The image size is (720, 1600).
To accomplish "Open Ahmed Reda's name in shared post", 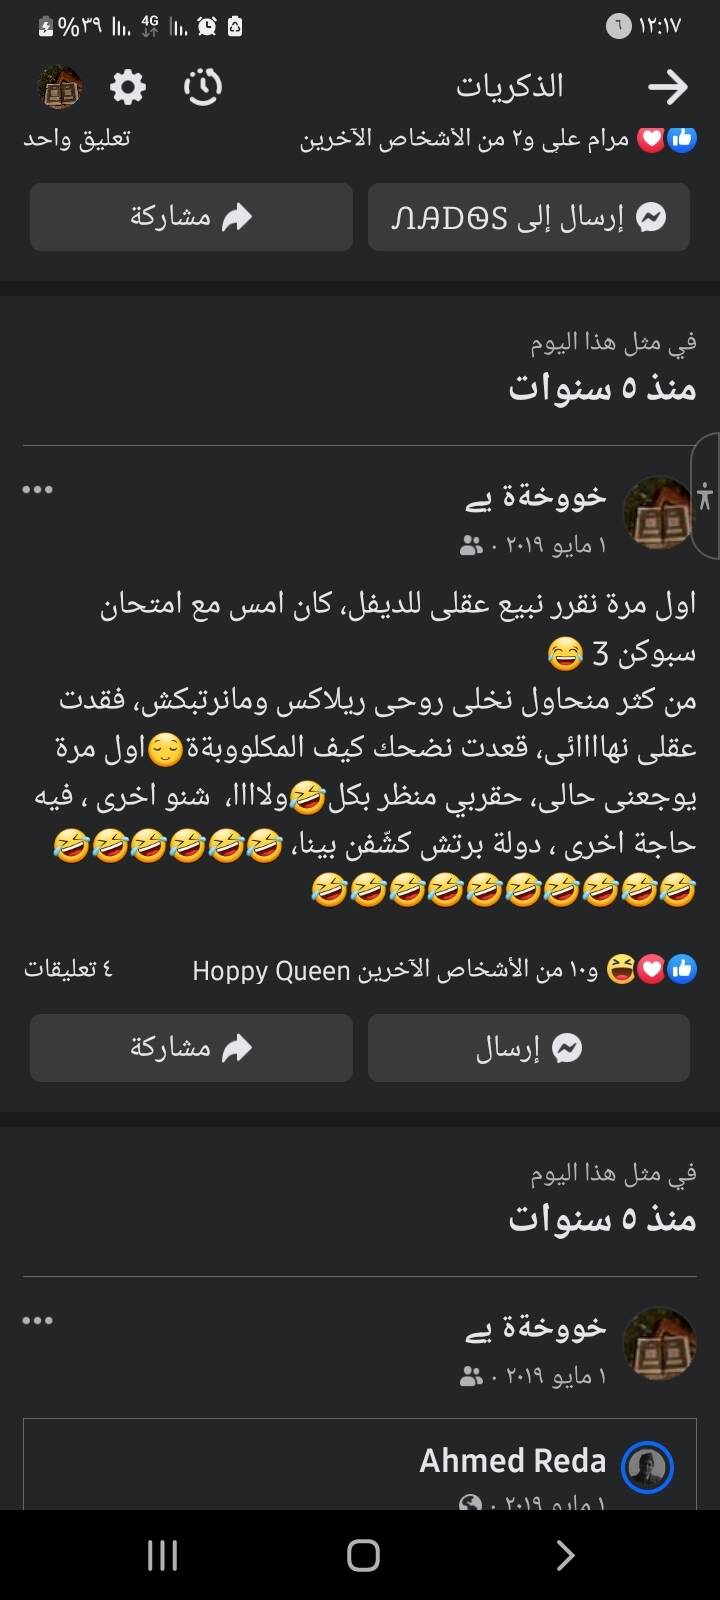I will click(x=512, y=1461).
